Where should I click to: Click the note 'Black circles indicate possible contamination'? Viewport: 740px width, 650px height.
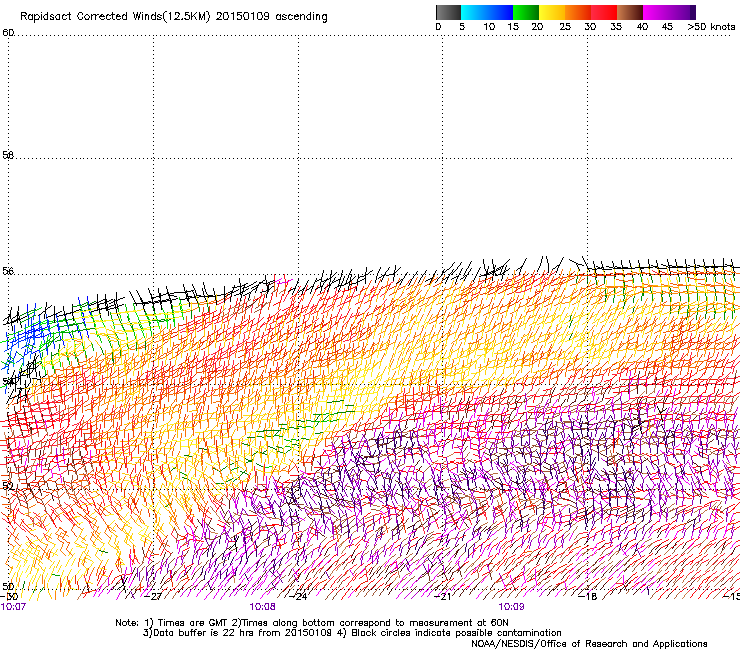coord(456,633)
